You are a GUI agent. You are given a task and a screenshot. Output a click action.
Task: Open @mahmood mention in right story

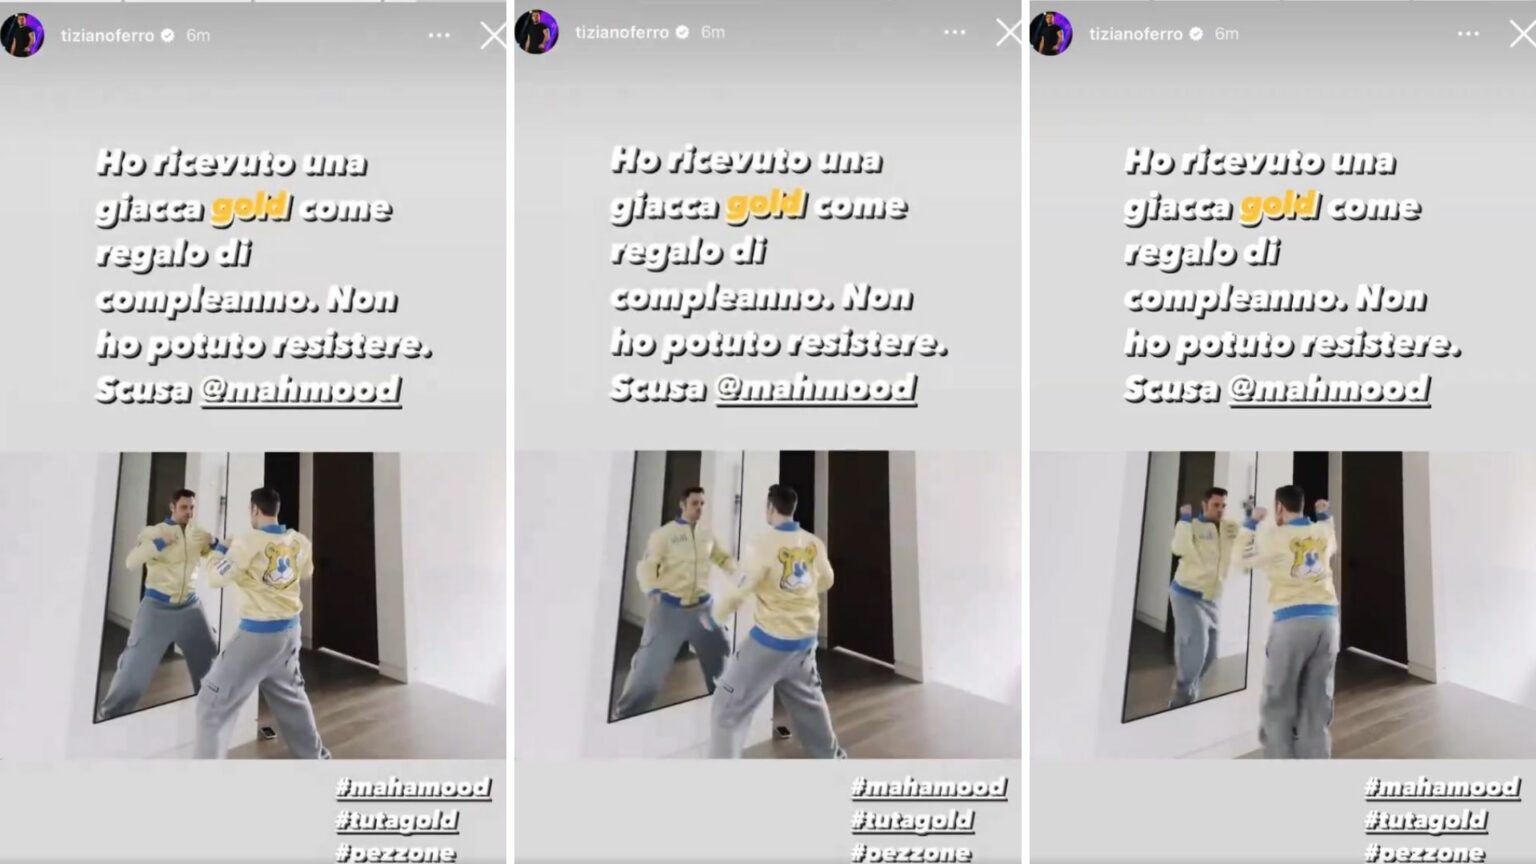click(1329, 388)
